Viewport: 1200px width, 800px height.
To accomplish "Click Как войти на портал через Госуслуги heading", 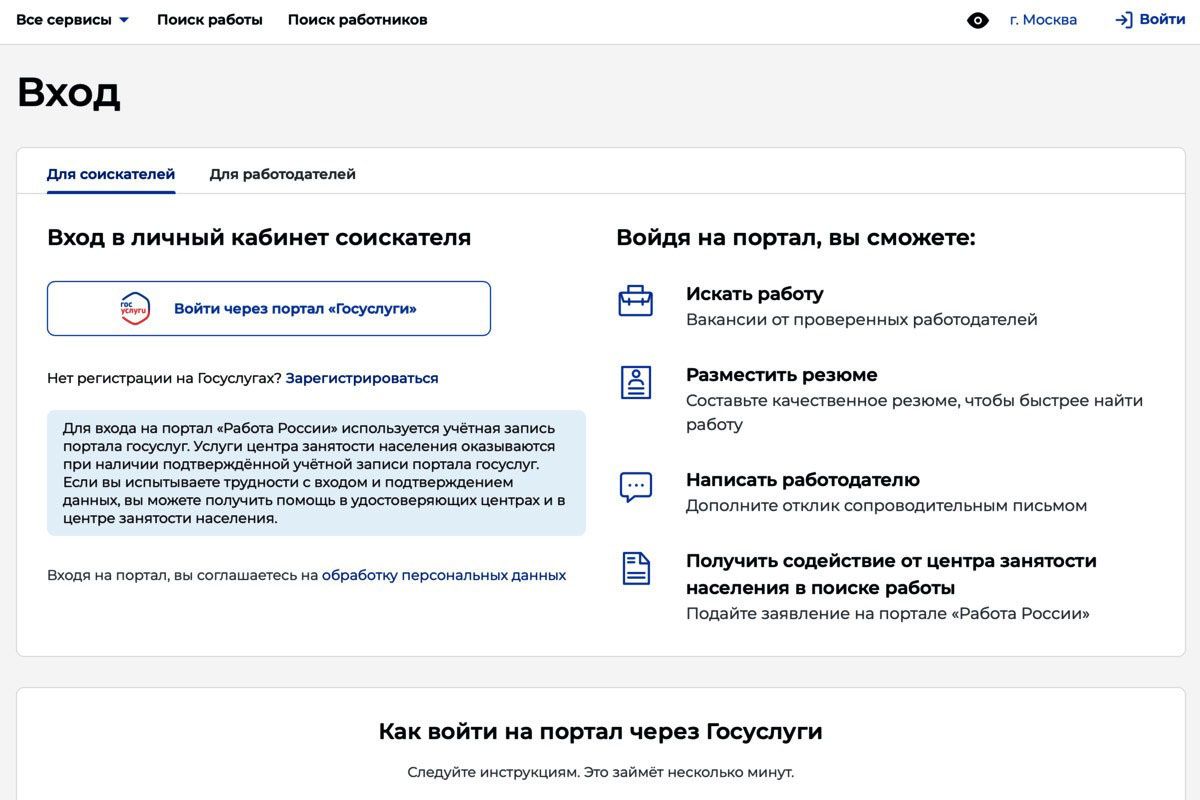I will click(600, 731).
